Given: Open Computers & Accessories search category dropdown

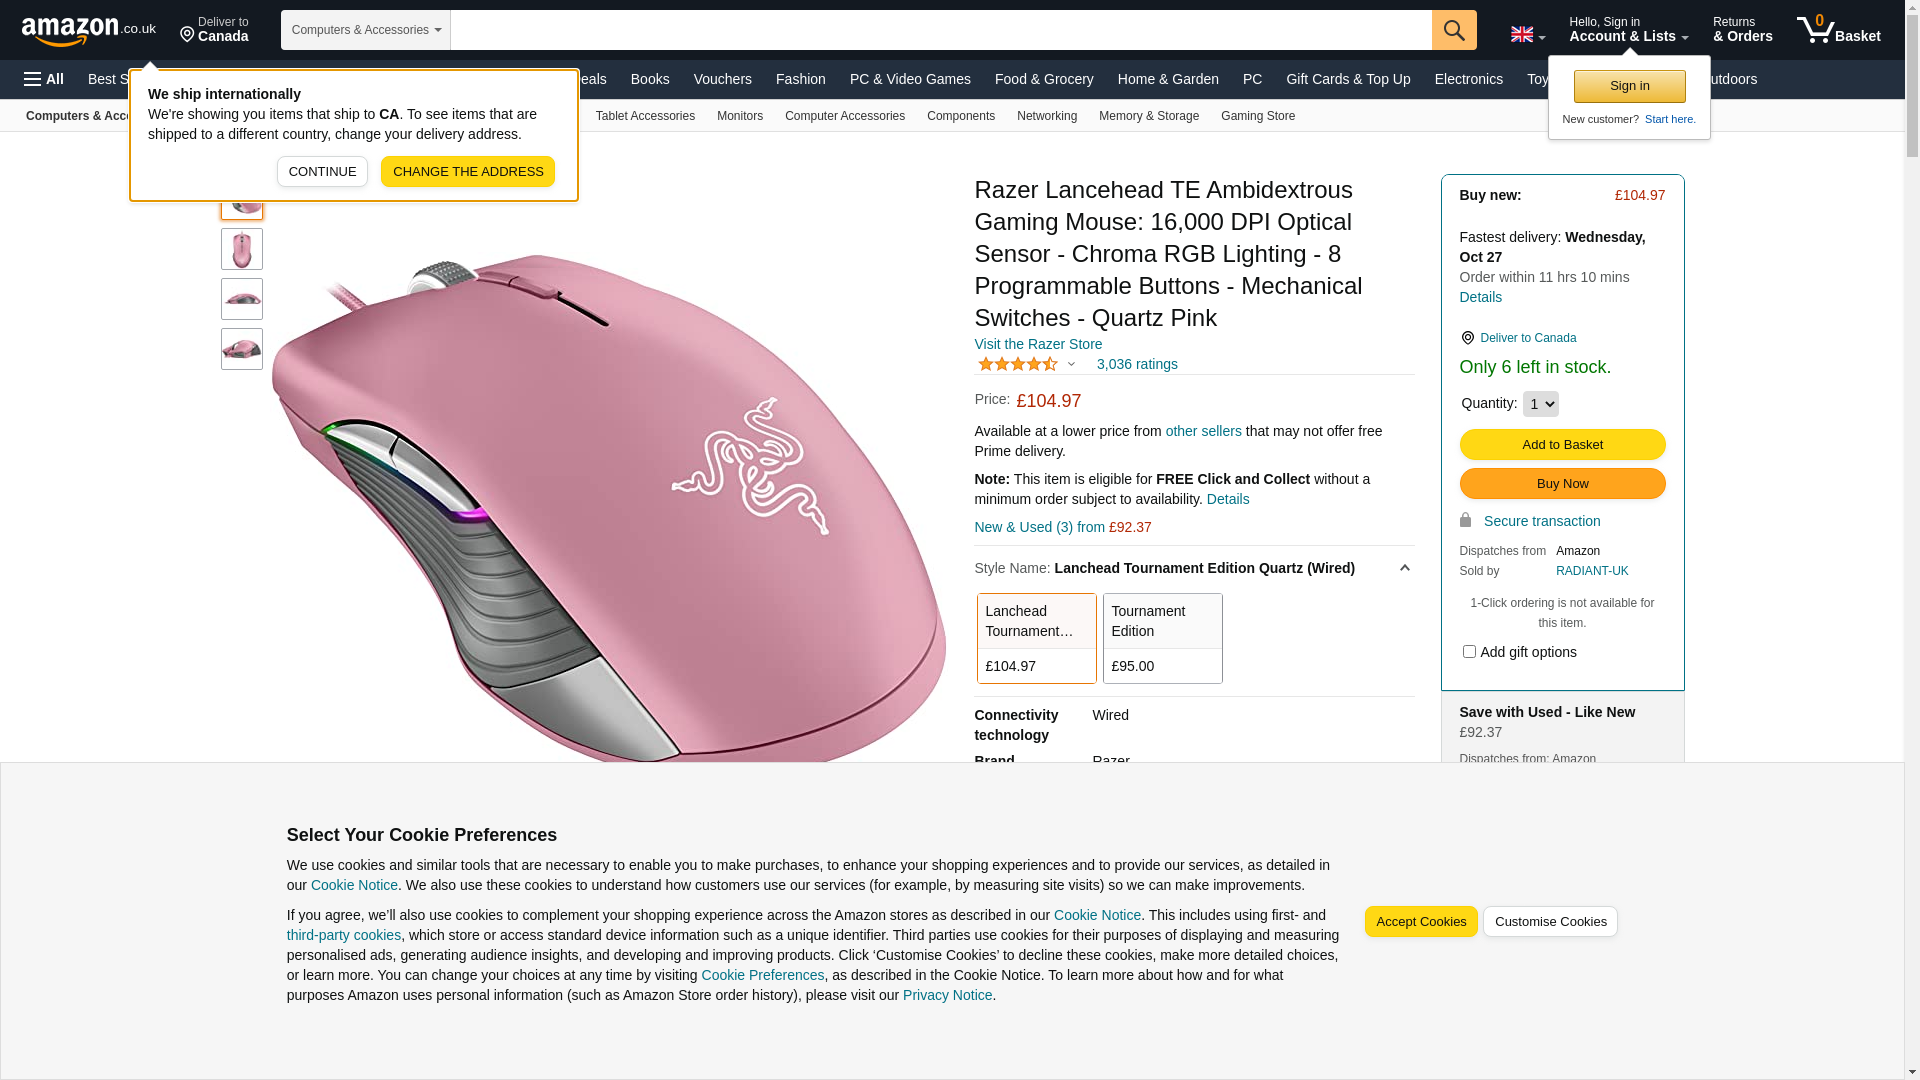Looking at the screenshot, I should (366, 30).
